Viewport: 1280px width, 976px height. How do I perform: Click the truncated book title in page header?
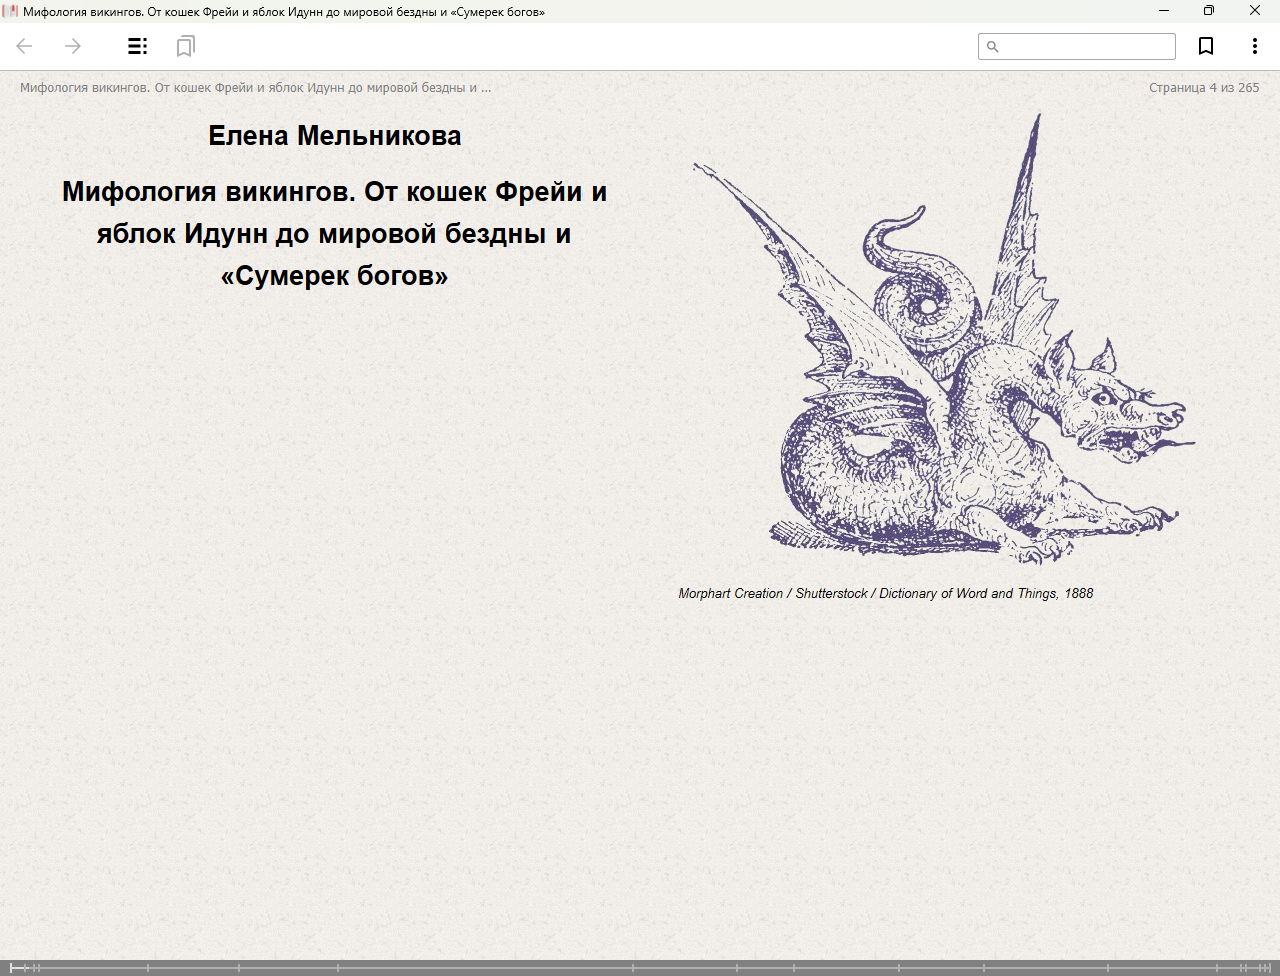tap(255, 88)
